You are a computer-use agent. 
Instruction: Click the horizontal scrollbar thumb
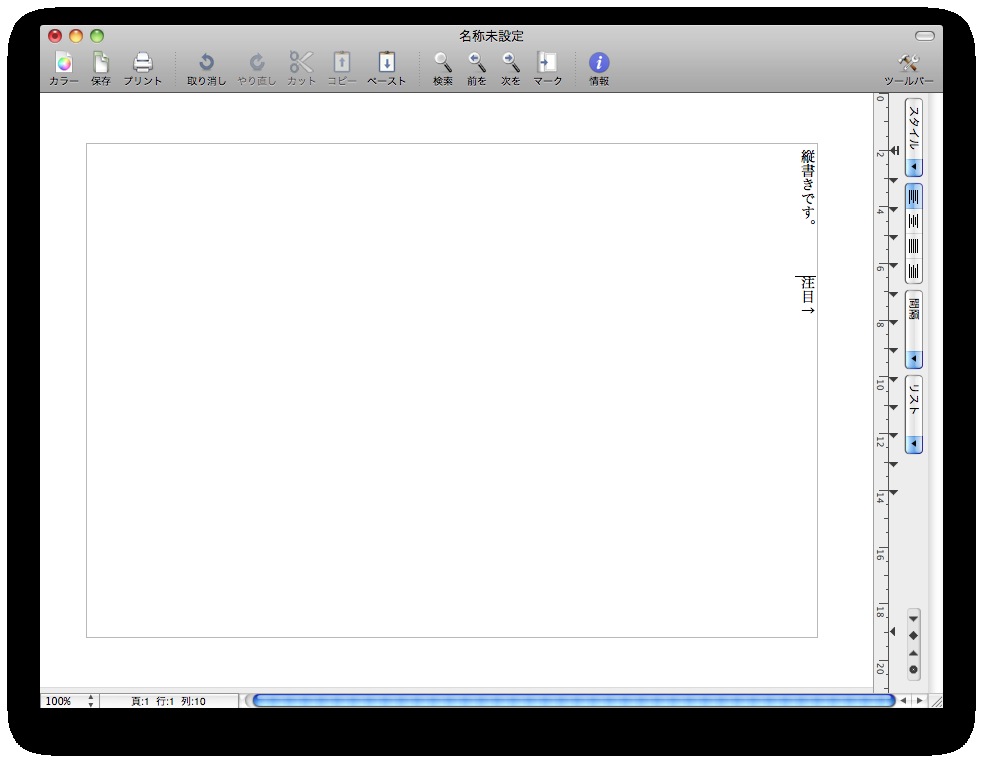coord(573,700)
